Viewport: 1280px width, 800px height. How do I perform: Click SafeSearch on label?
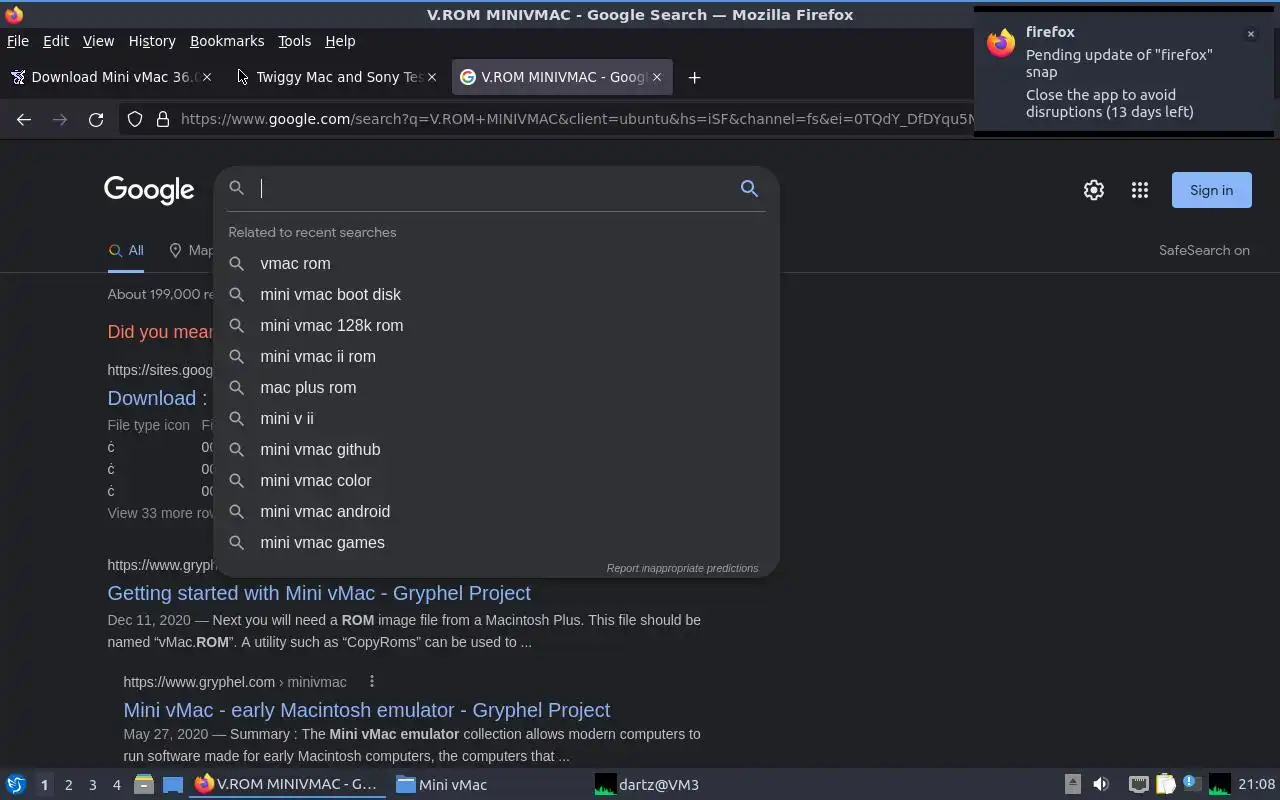pos(1204,250)
